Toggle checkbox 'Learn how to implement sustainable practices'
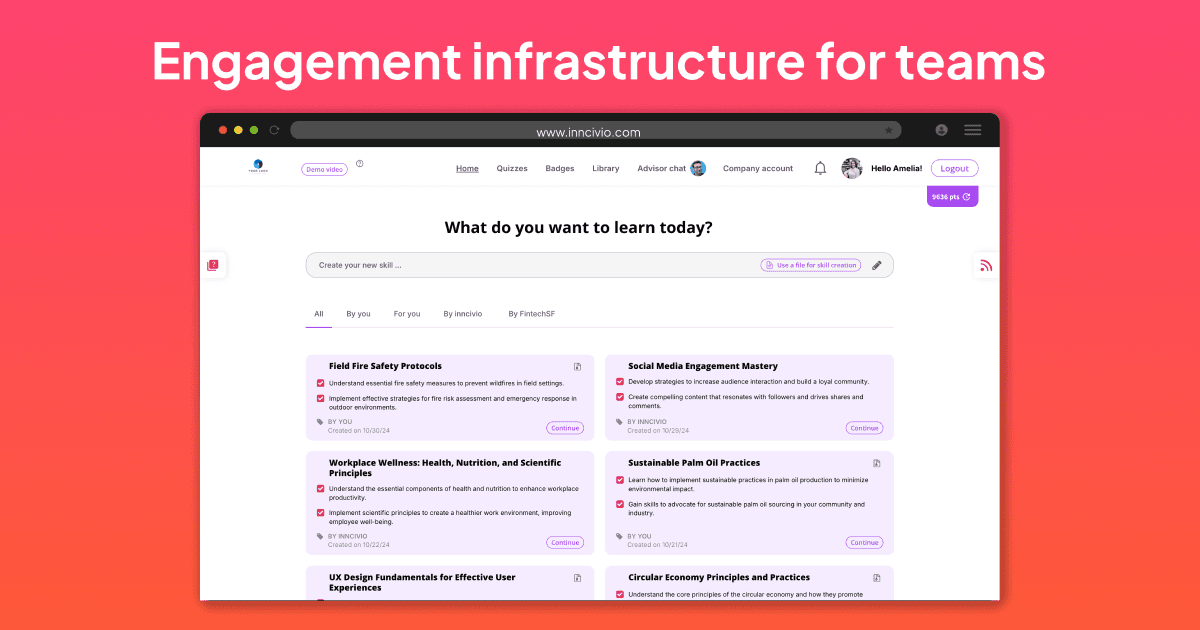1200x630 pixels. 620,480
